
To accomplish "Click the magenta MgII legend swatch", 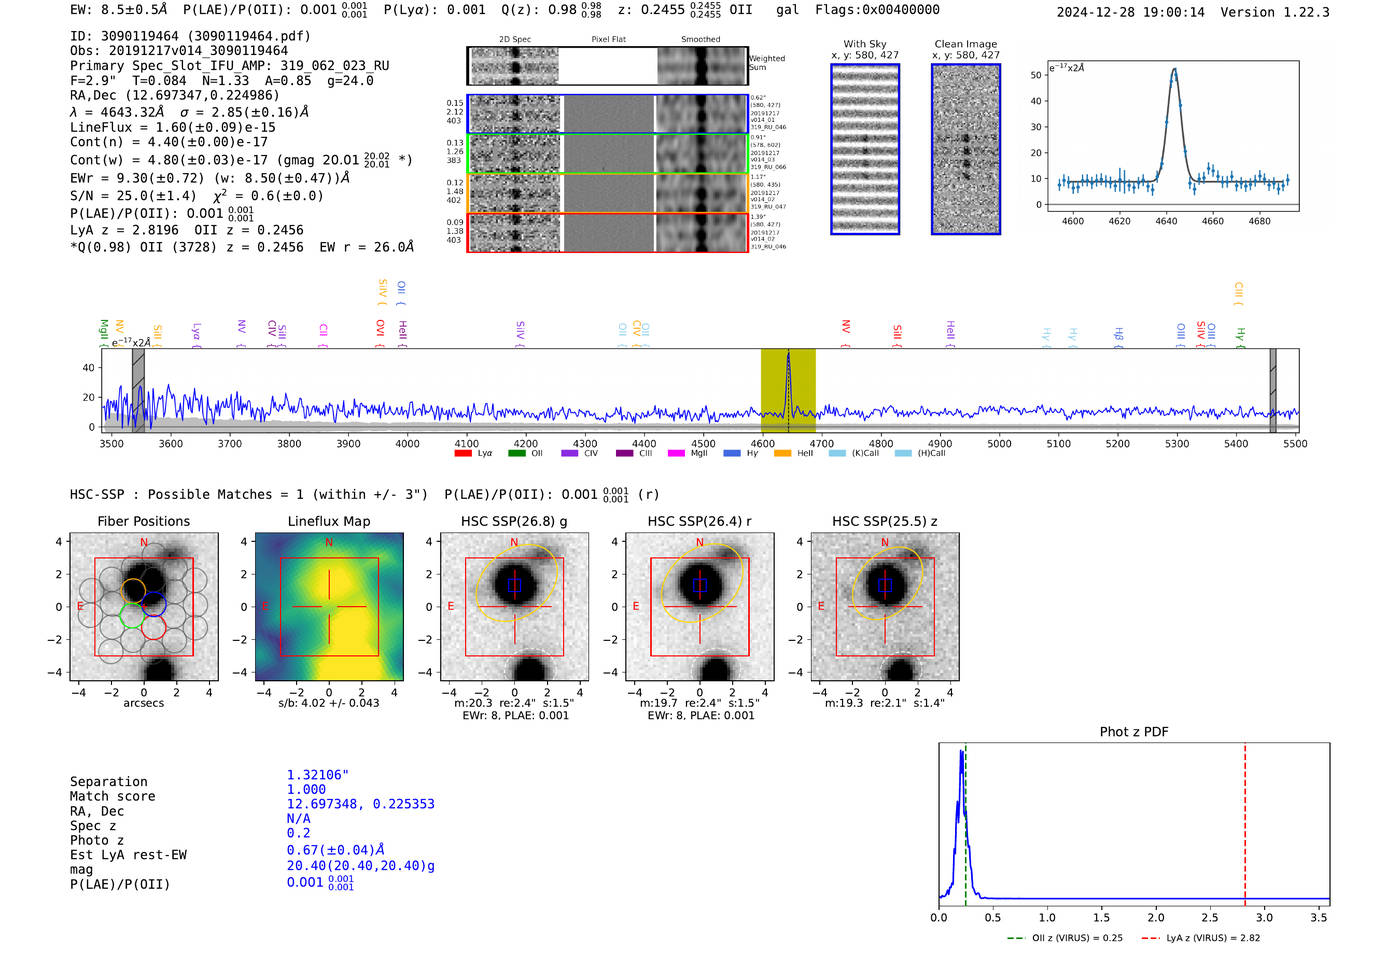I will (676, 453).
